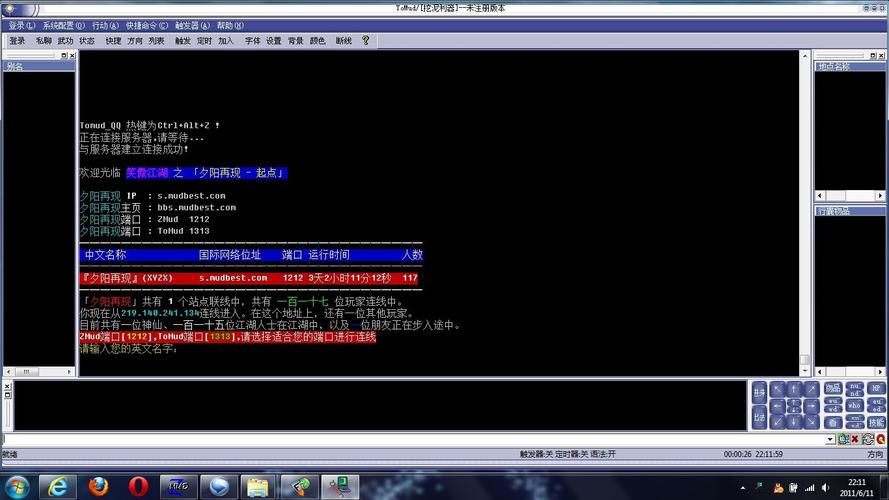Open the 快捷命令 menu
This screenshot has height=500, width=889.
tap(147, 25)
